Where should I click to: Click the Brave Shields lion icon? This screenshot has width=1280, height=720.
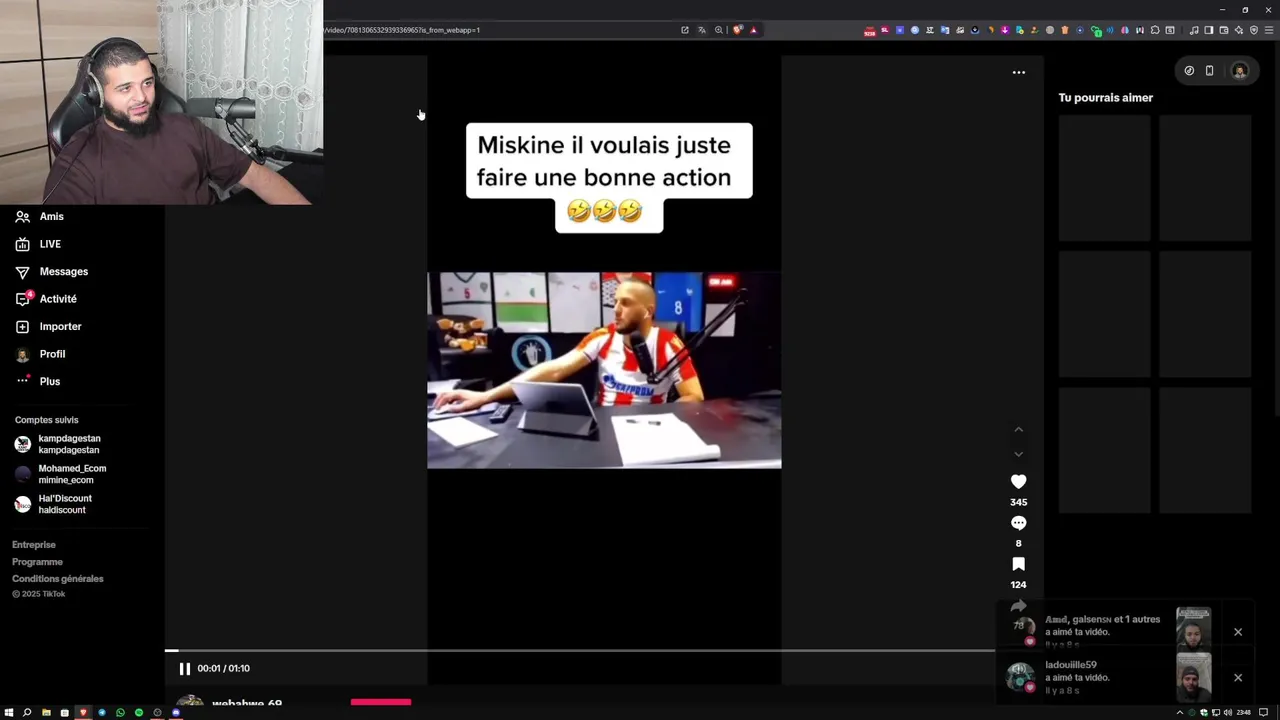[738, 30]
